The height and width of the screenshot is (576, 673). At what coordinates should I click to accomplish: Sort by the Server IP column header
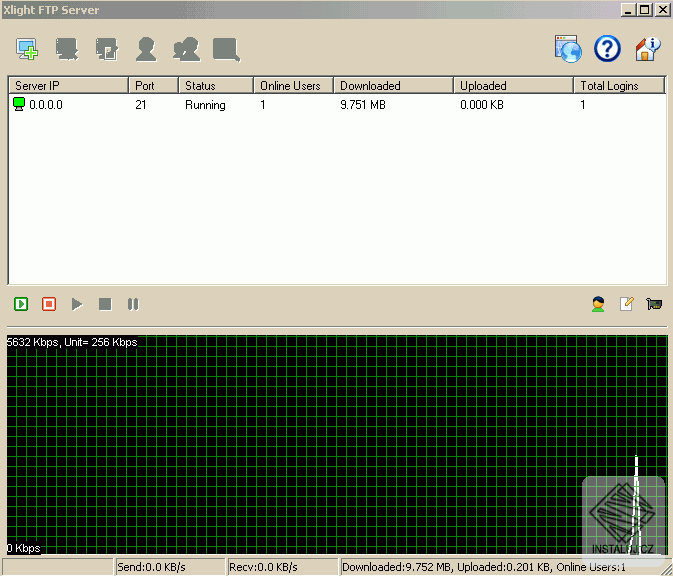pos(68,85)
